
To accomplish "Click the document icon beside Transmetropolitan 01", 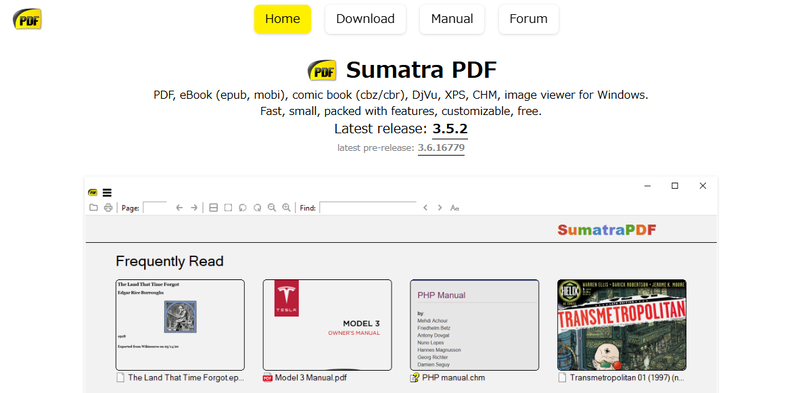I will pos(562,378).
